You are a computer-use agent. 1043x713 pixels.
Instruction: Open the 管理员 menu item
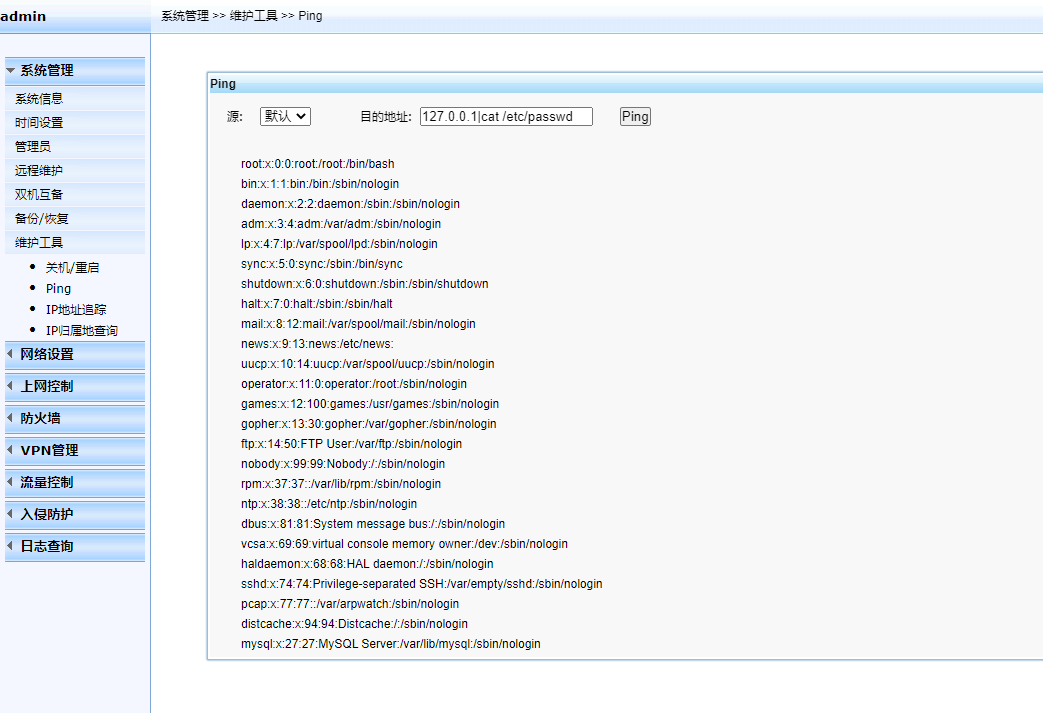(74, 146)
